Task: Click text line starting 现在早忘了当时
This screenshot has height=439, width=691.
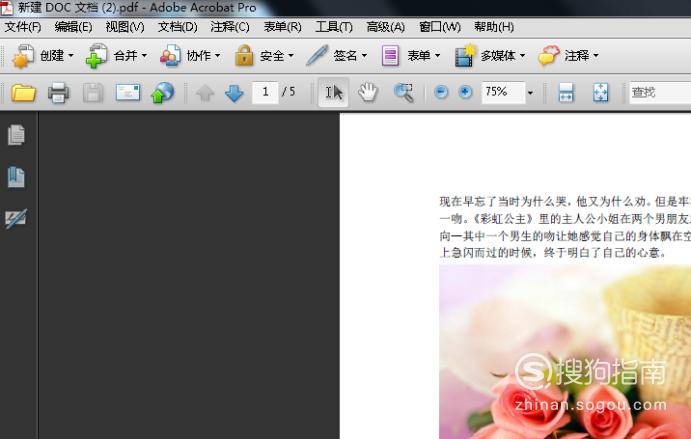Action: pos(565,202)
